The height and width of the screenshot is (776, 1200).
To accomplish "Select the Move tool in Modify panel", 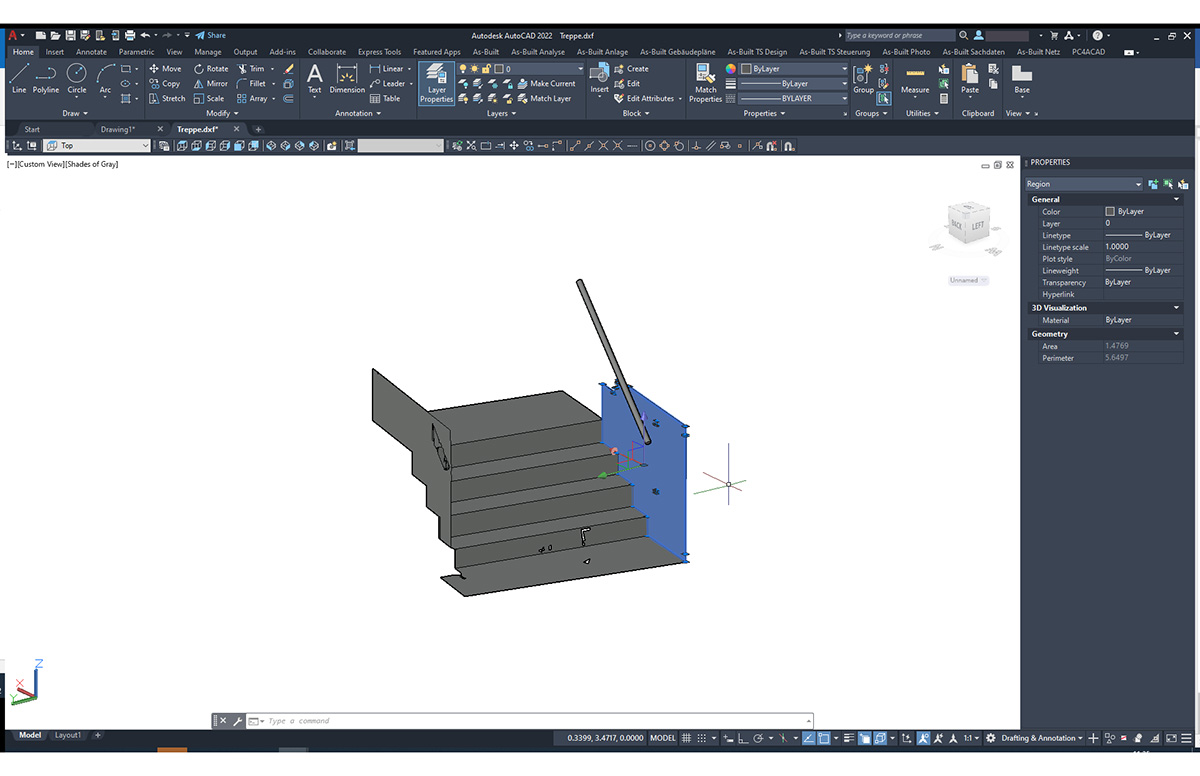I will [x=165, y=69].
